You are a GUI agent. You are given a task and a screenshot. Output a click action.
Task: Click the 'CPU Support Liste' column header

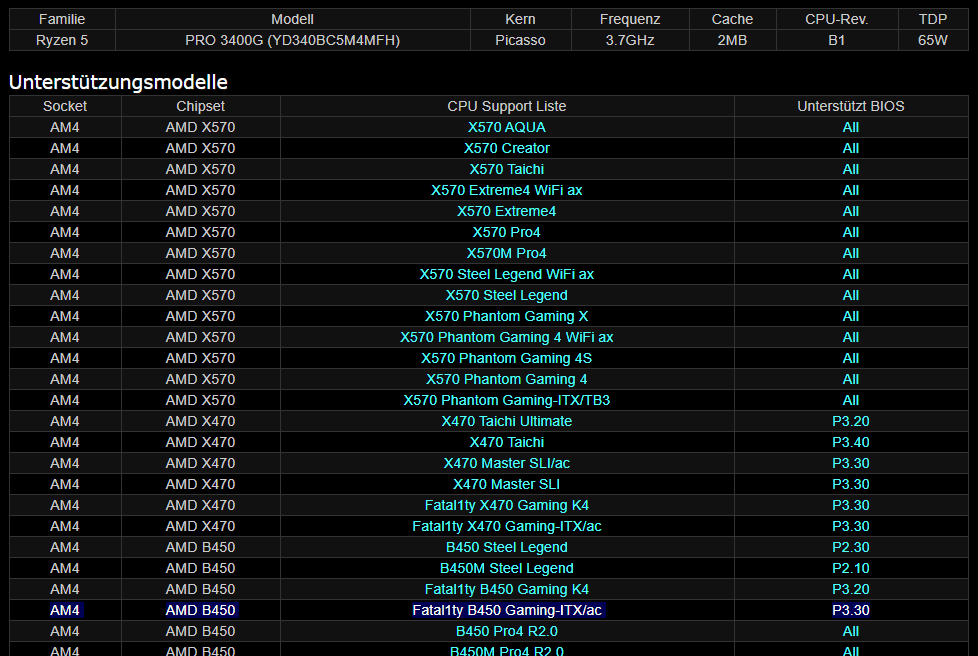click(x=506, y=106)
